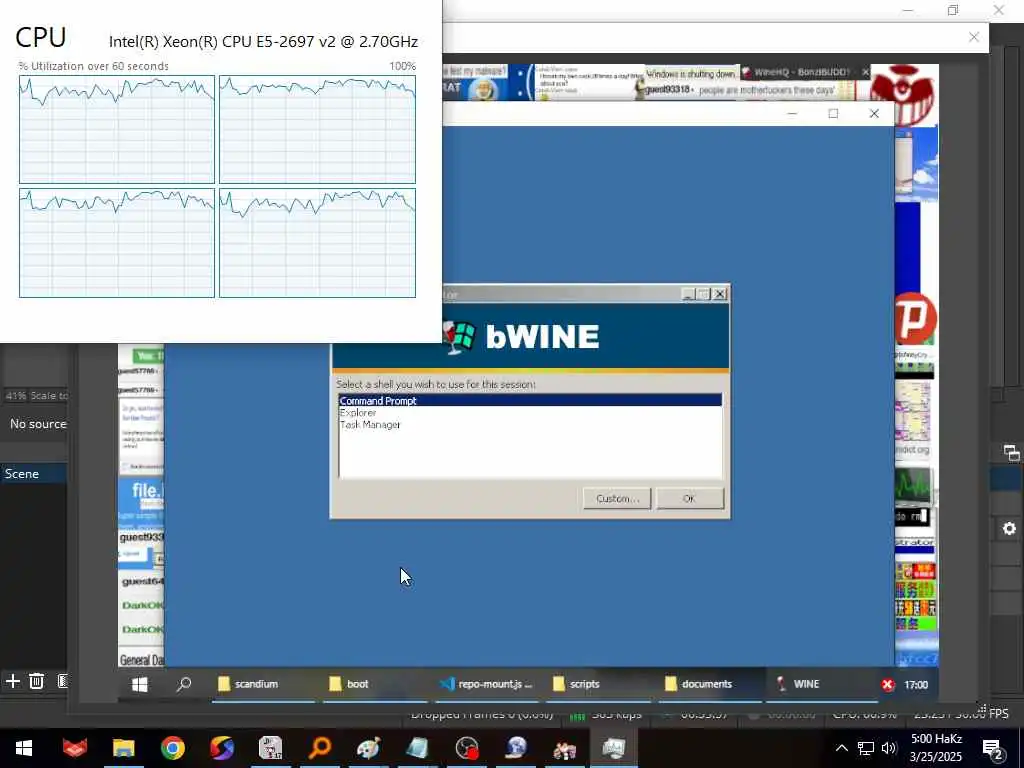This screenshot has height=768, width=1024.
Task: Switch to the documents folder taskbar item
Action: tap(709, 684)
